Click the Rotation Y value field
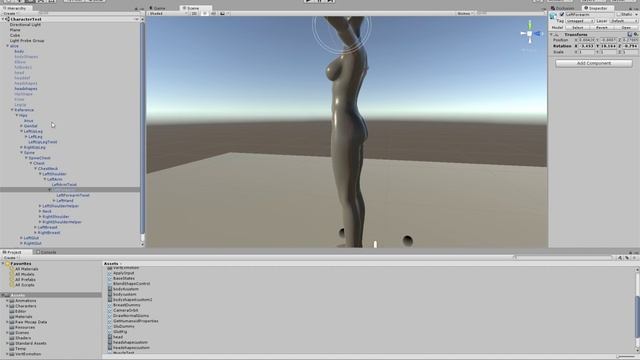The image size is (640, 360). click(608, 46)
